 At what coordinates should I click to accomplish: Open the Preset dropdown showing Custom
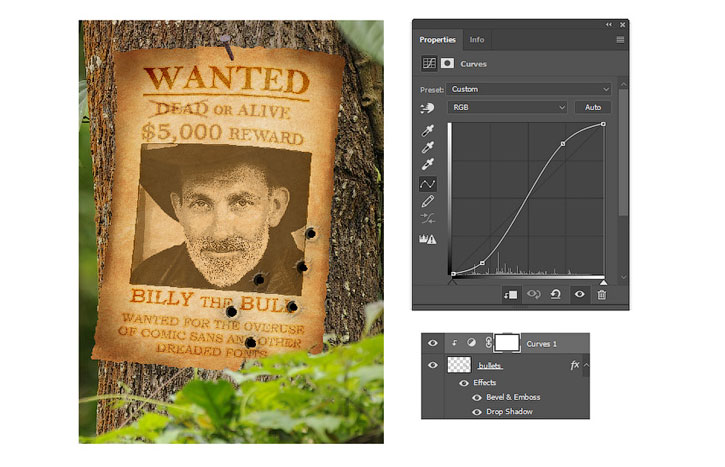click(529, 89)
